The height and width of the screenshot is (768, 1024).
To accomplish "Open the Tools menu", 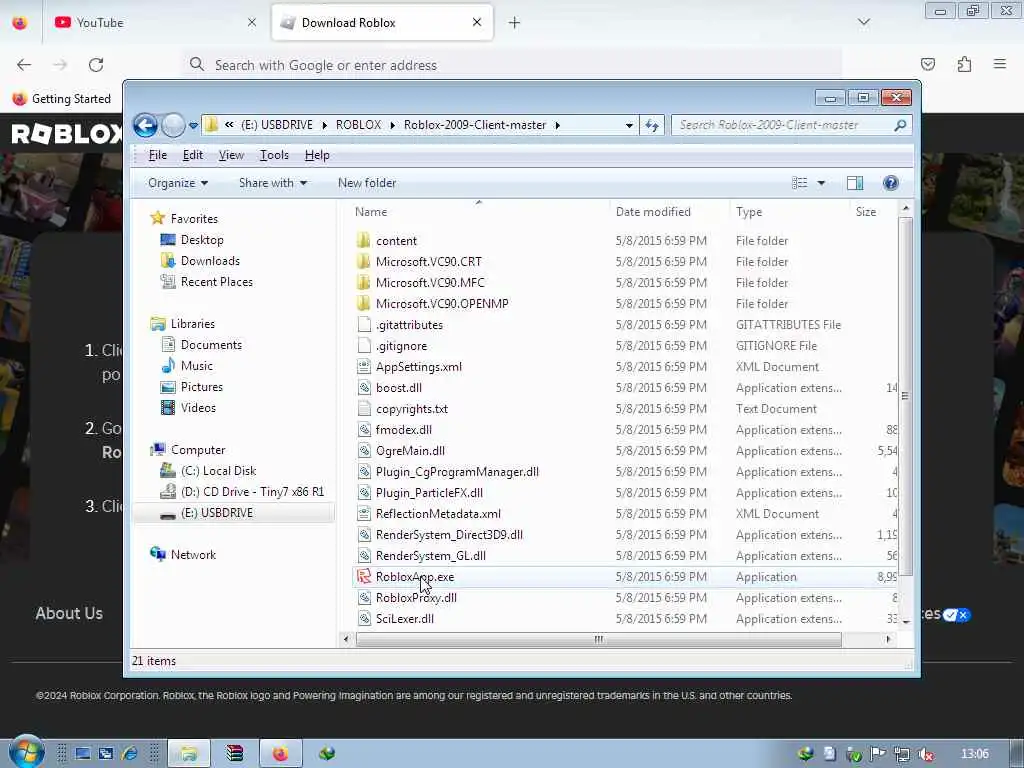I will click(274, 155).
